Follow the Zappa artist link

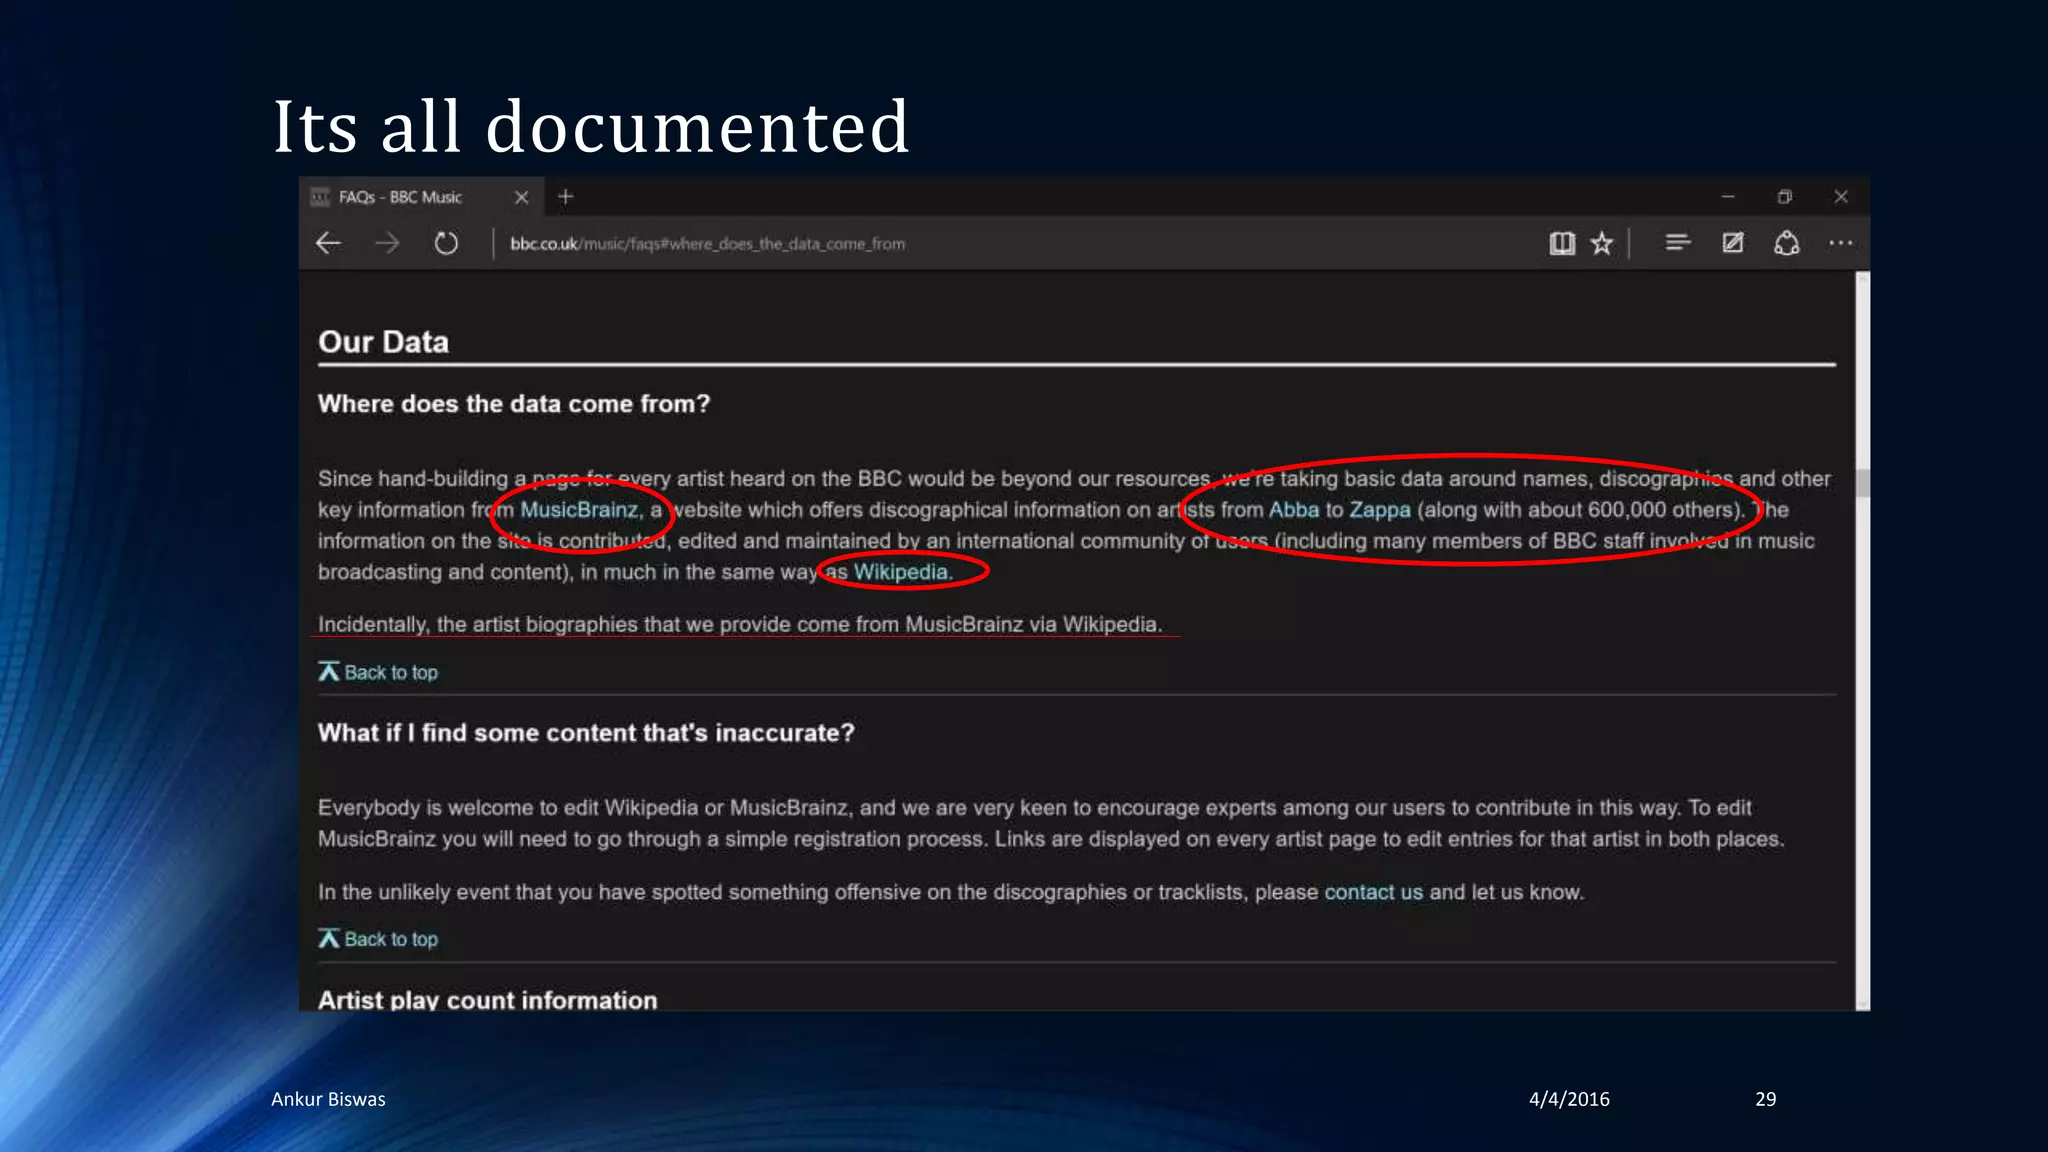[x=1379, y=510]
